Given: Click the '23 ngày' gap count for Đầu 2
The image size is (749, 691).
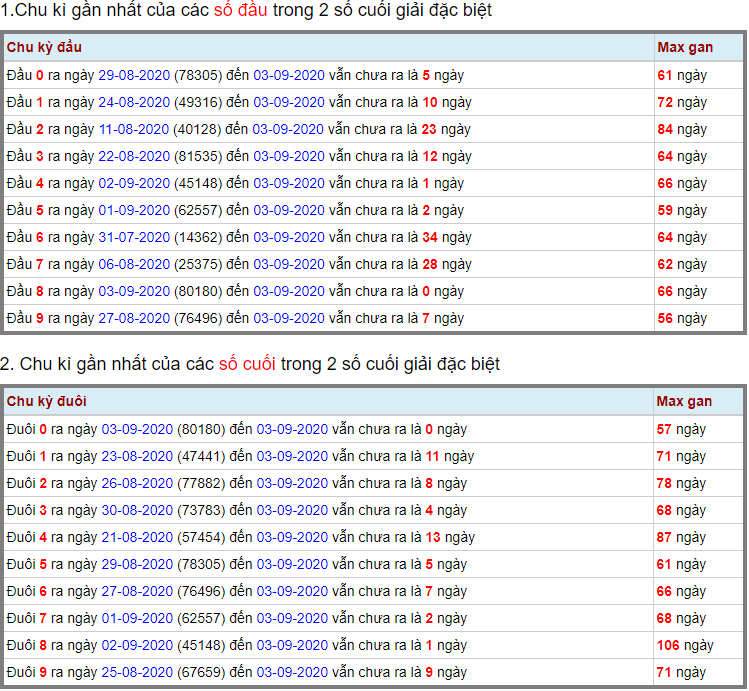Looking at the screenshot, I should [x=446, y=129].
